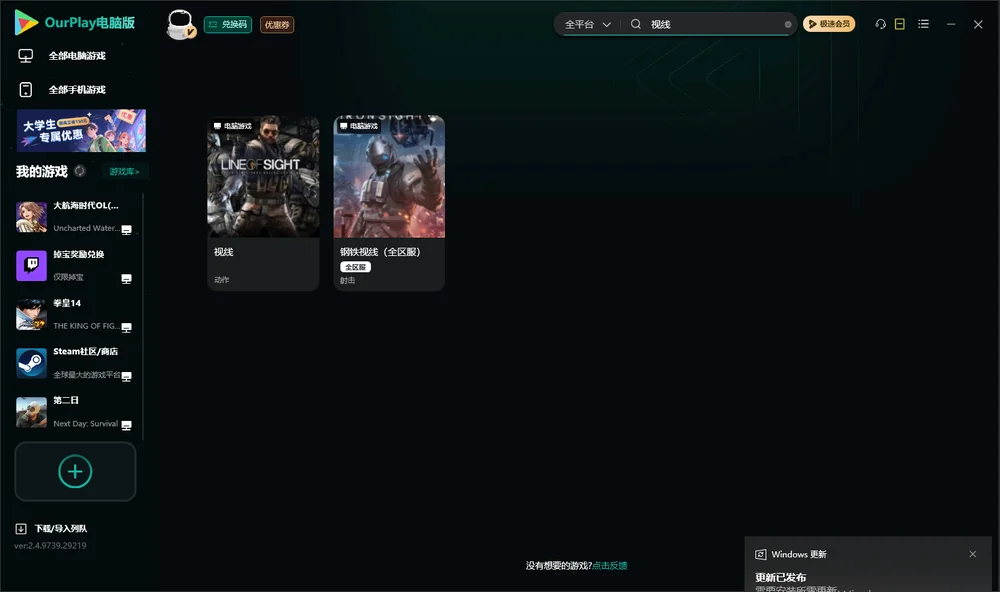The width and height of the screenshot is (1000, 592).
Task: Expand the 全平台 platform dropdown
Action: 587,24
